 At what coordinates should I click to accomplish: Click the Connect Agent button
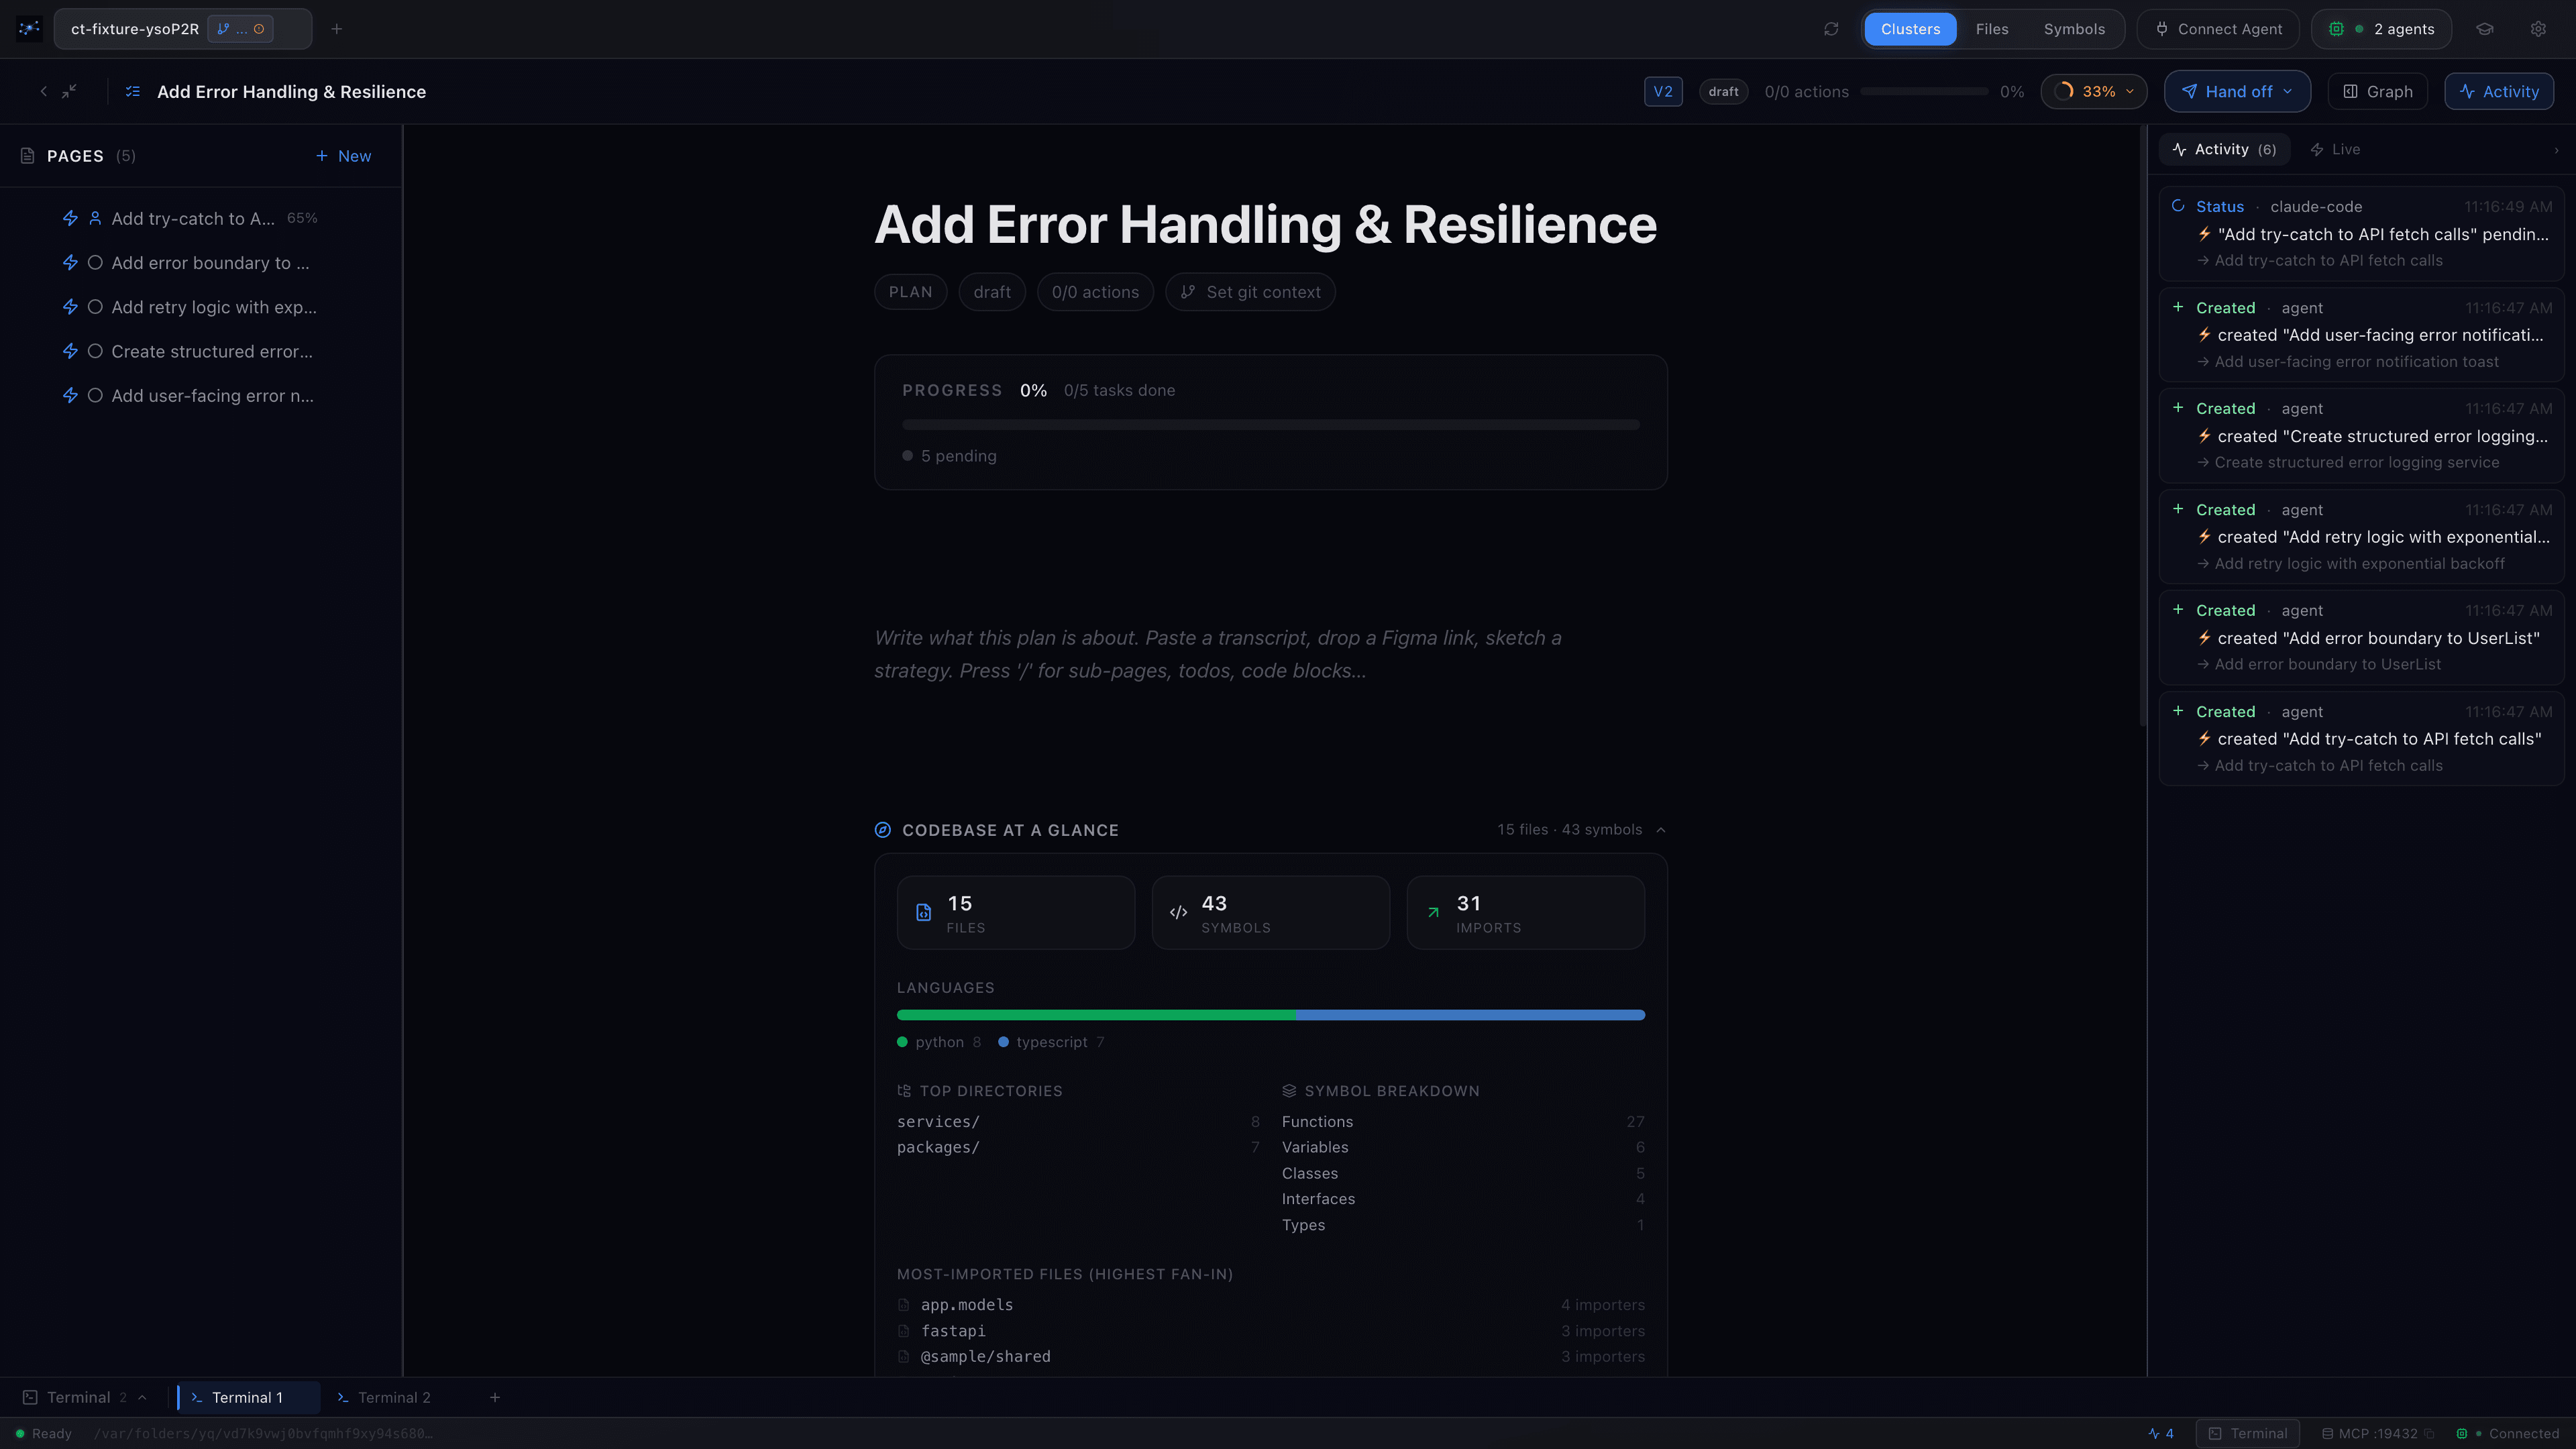[x=2218, y=29]
